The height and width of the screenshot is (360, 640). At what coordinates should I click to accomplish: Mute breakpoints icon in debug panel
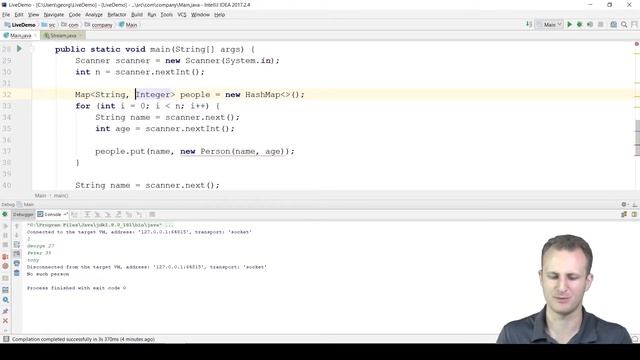coord(5,266)
